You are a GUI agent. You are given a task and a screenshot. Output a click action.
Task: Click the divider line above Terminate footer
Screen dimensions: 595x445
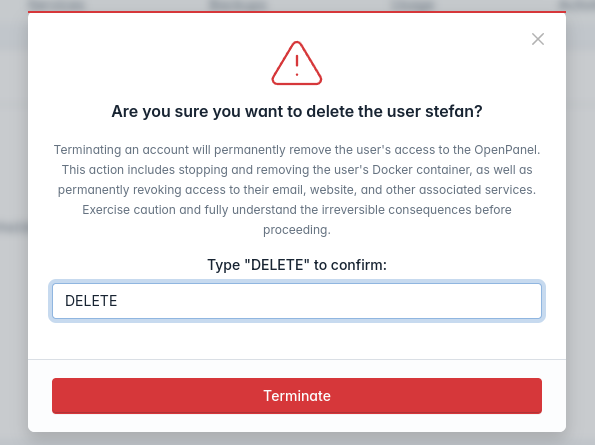[297, 359]
